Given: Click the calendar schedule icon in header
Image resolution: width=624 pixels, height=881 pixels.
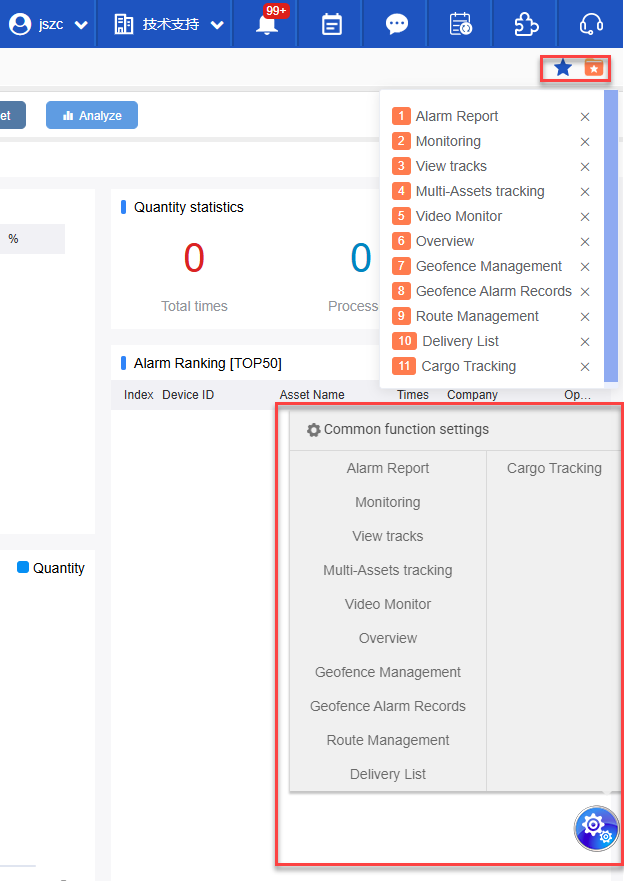Looking at the screenshot, I should 332,25.
